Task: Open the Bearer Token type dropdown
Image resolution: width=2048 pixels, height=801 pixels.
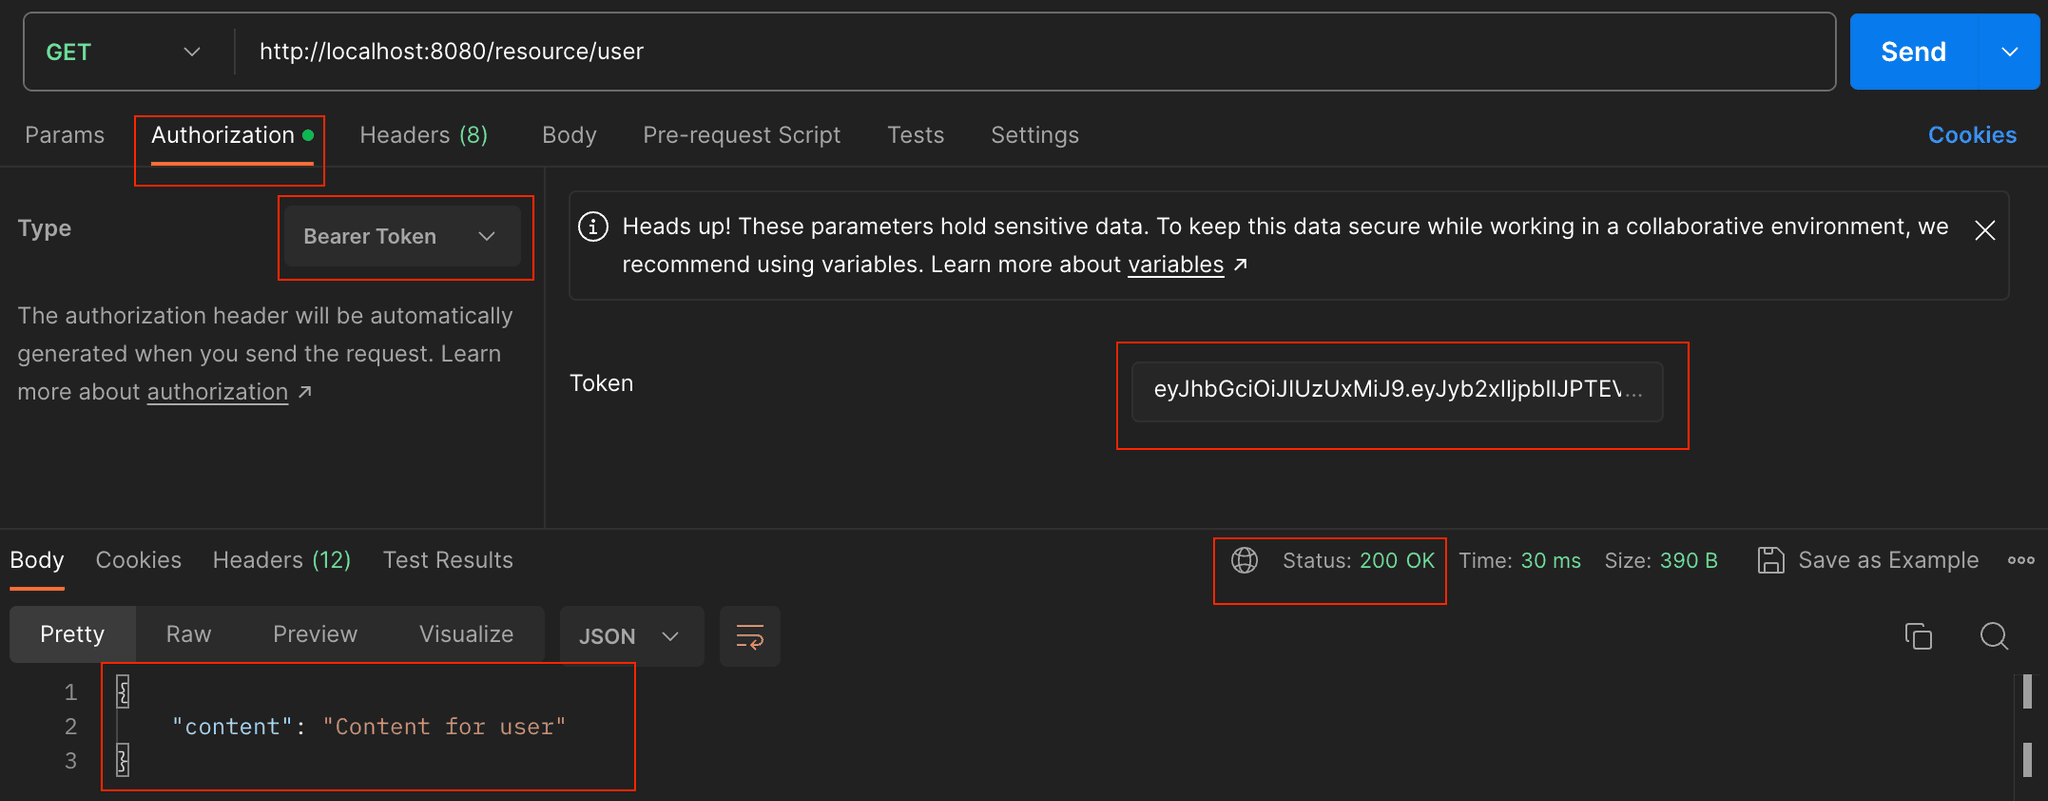Action: pyautogui.click(x=402, y=237)
